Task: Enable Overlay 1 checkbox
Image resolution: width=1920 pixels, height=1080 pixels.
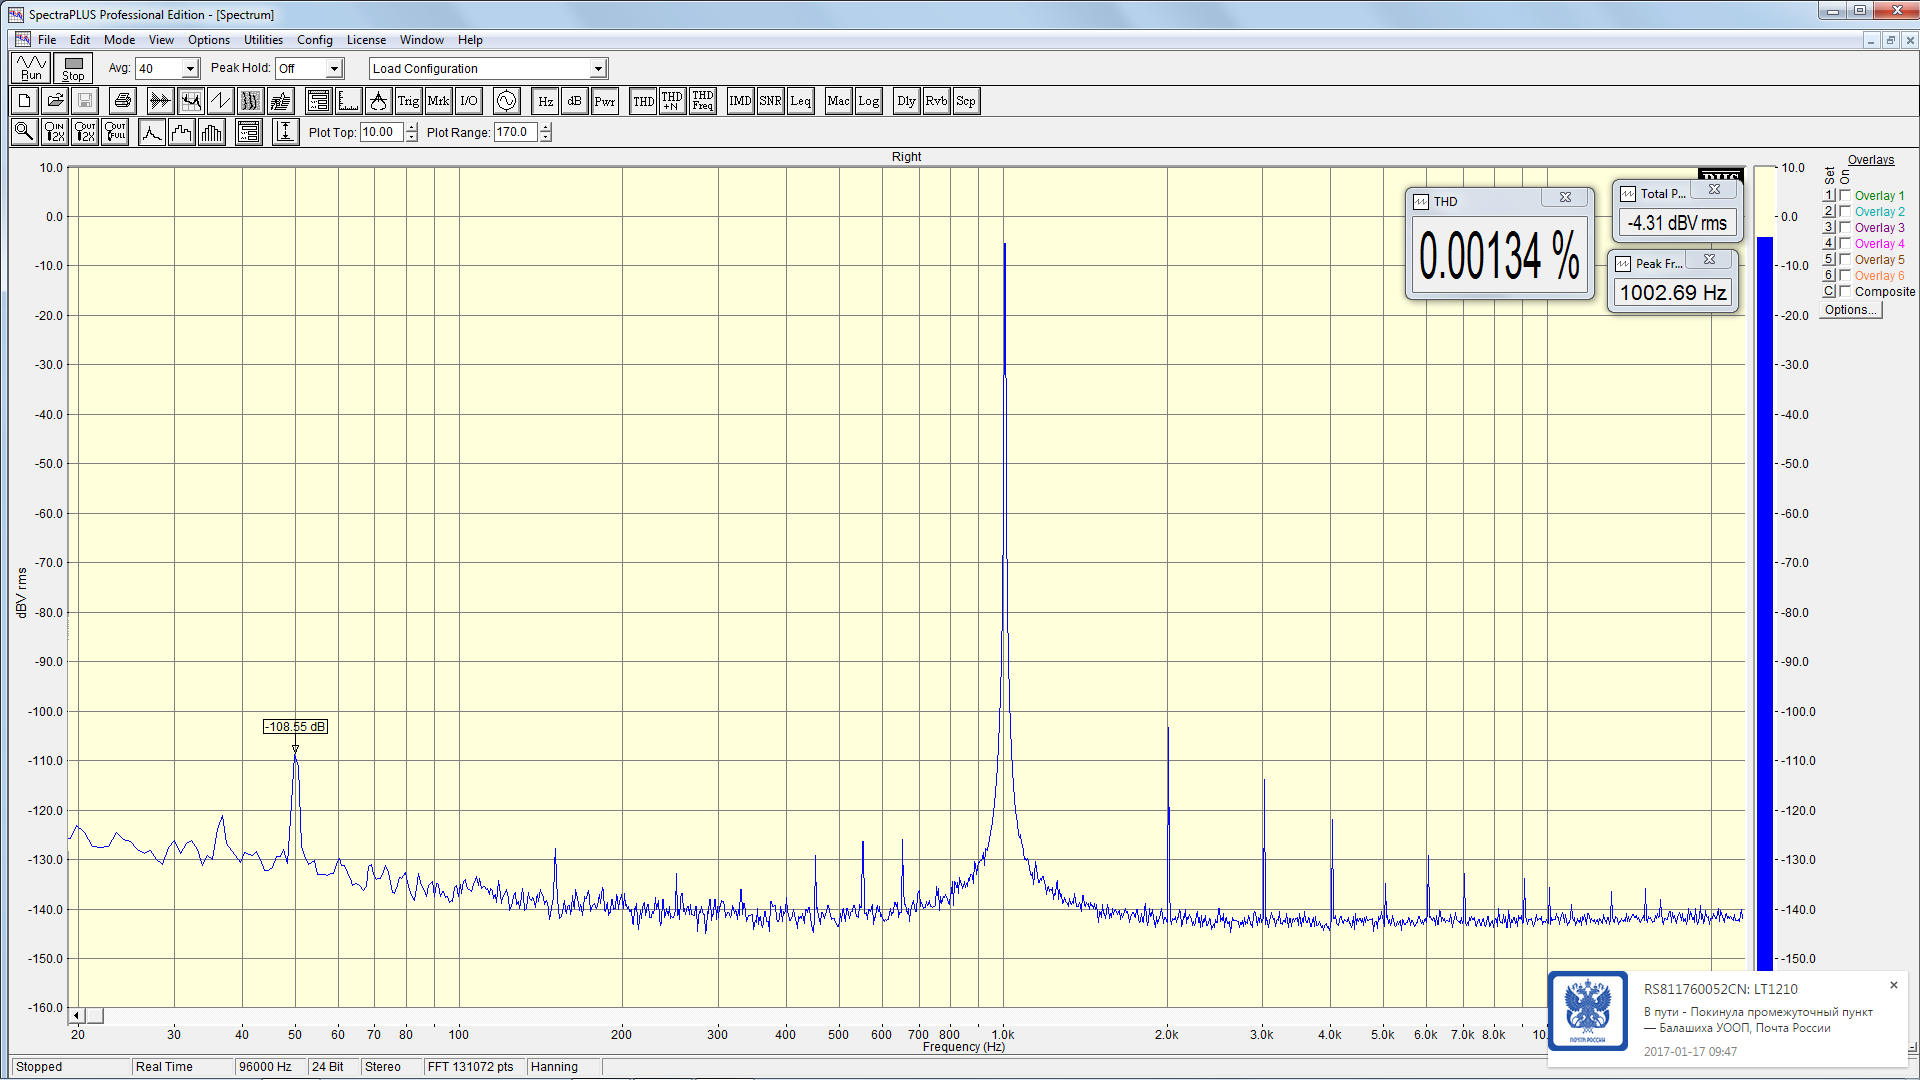Action: click(x=1846, y=196)
